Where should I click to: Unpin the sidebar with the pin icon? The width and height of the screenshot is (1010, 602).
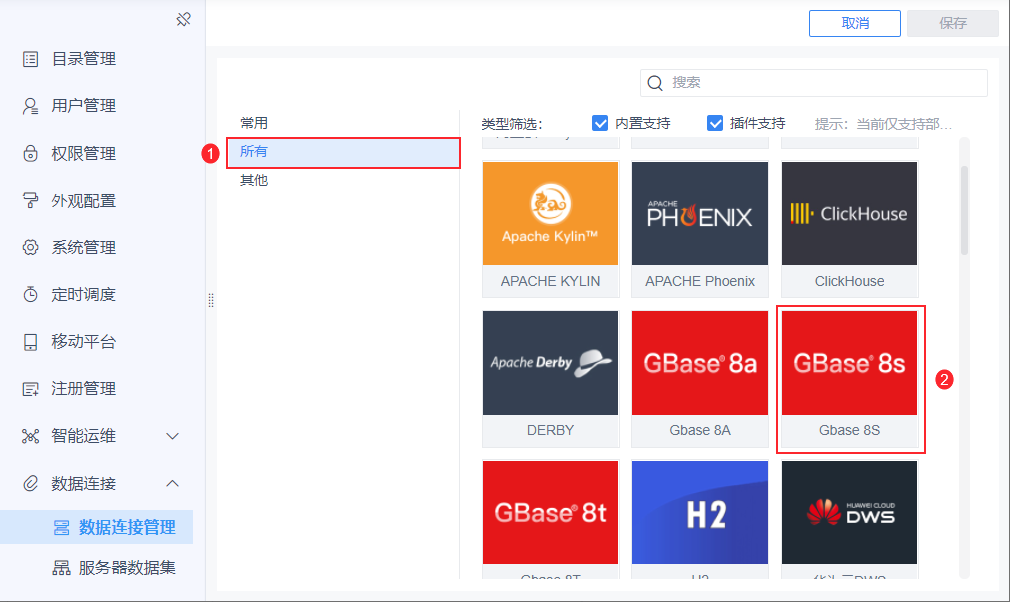(x=184, y=19)
